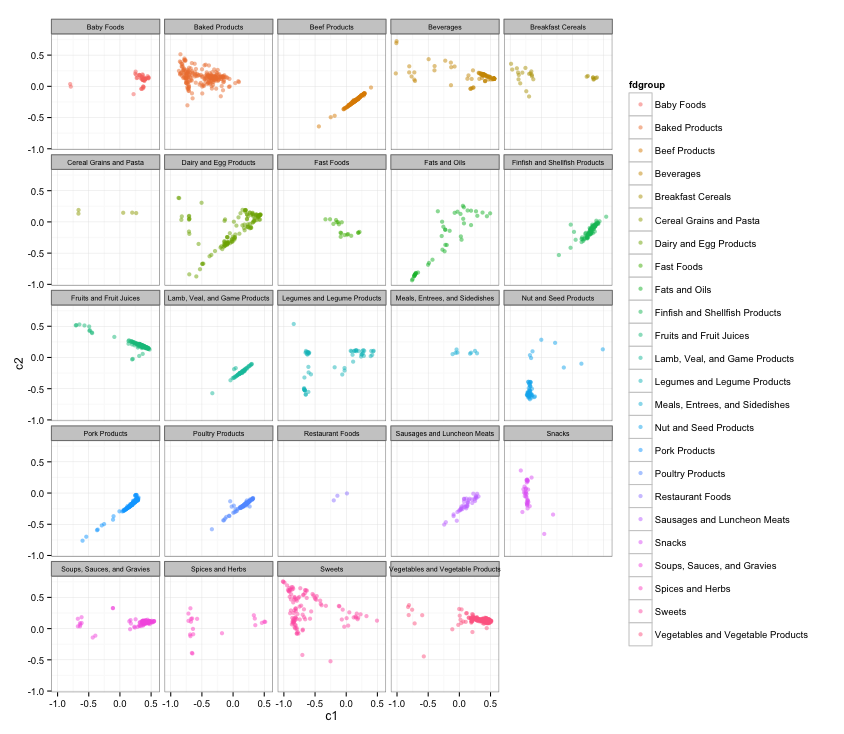Viewport: 844px width, 734px height.
Task: Click 'Vegetables and Vegetable Products' legend label
Action: click(x=731, y=635)
